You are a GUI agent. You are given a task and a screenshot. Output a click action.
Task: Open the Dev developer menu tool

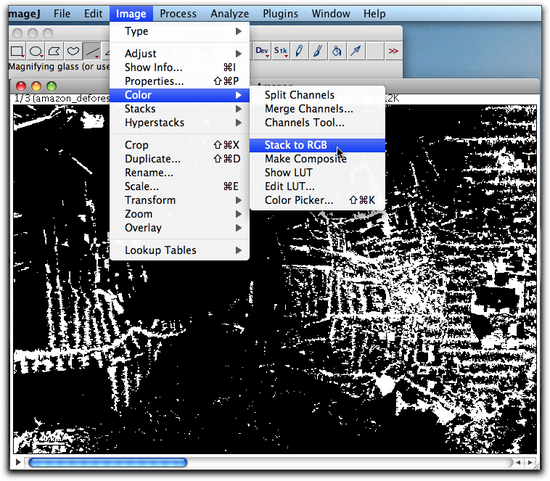pyautogui.click(x=262, y=51)
